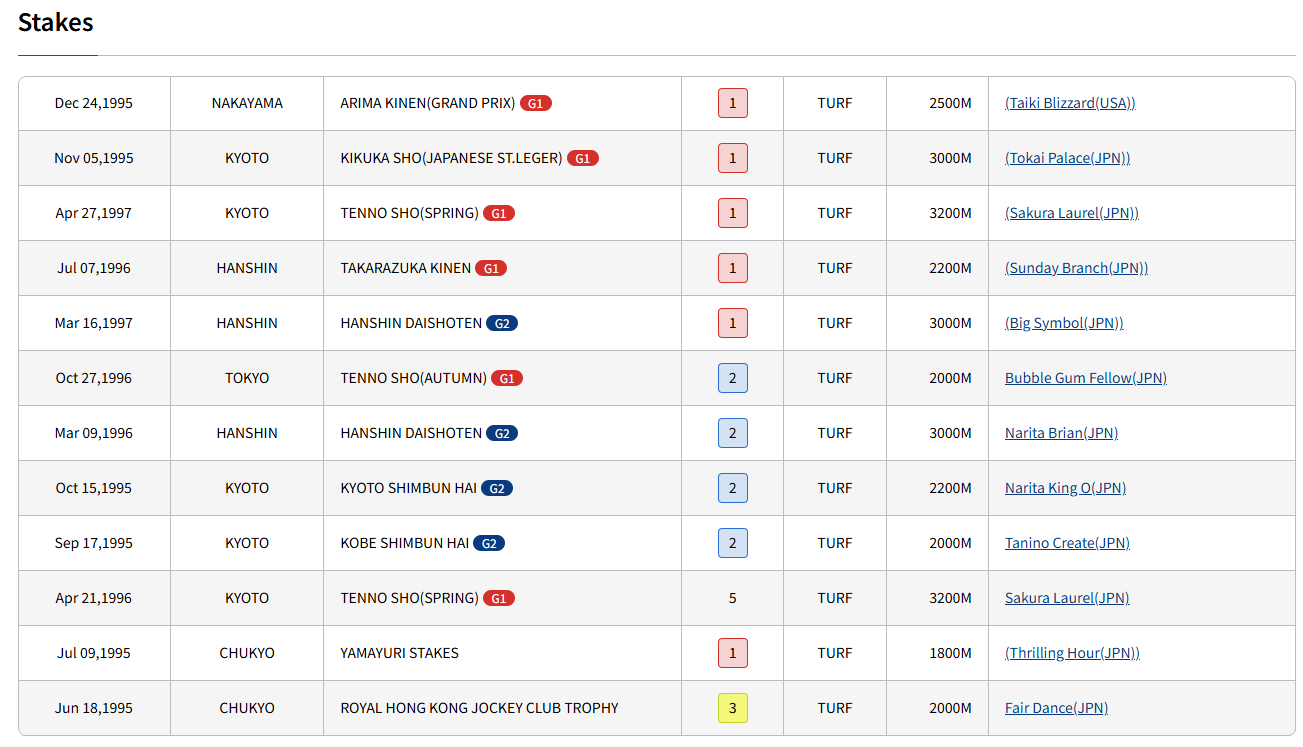
Task: Select the TAKARAZUKA KINEN race name
Action: click(x=405, y=268)
